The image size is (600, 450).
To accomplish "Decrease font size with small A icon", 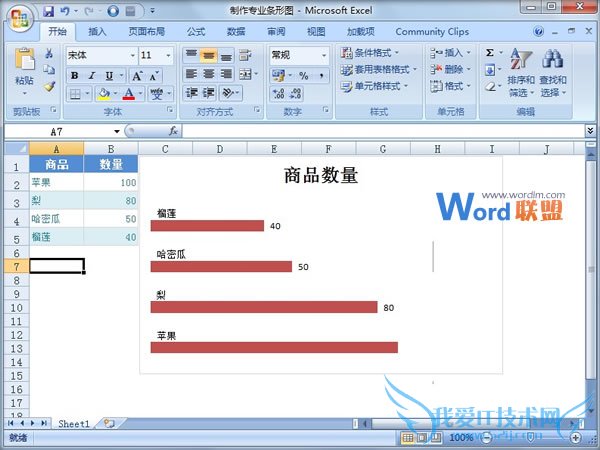I will (x=153, y=76).
